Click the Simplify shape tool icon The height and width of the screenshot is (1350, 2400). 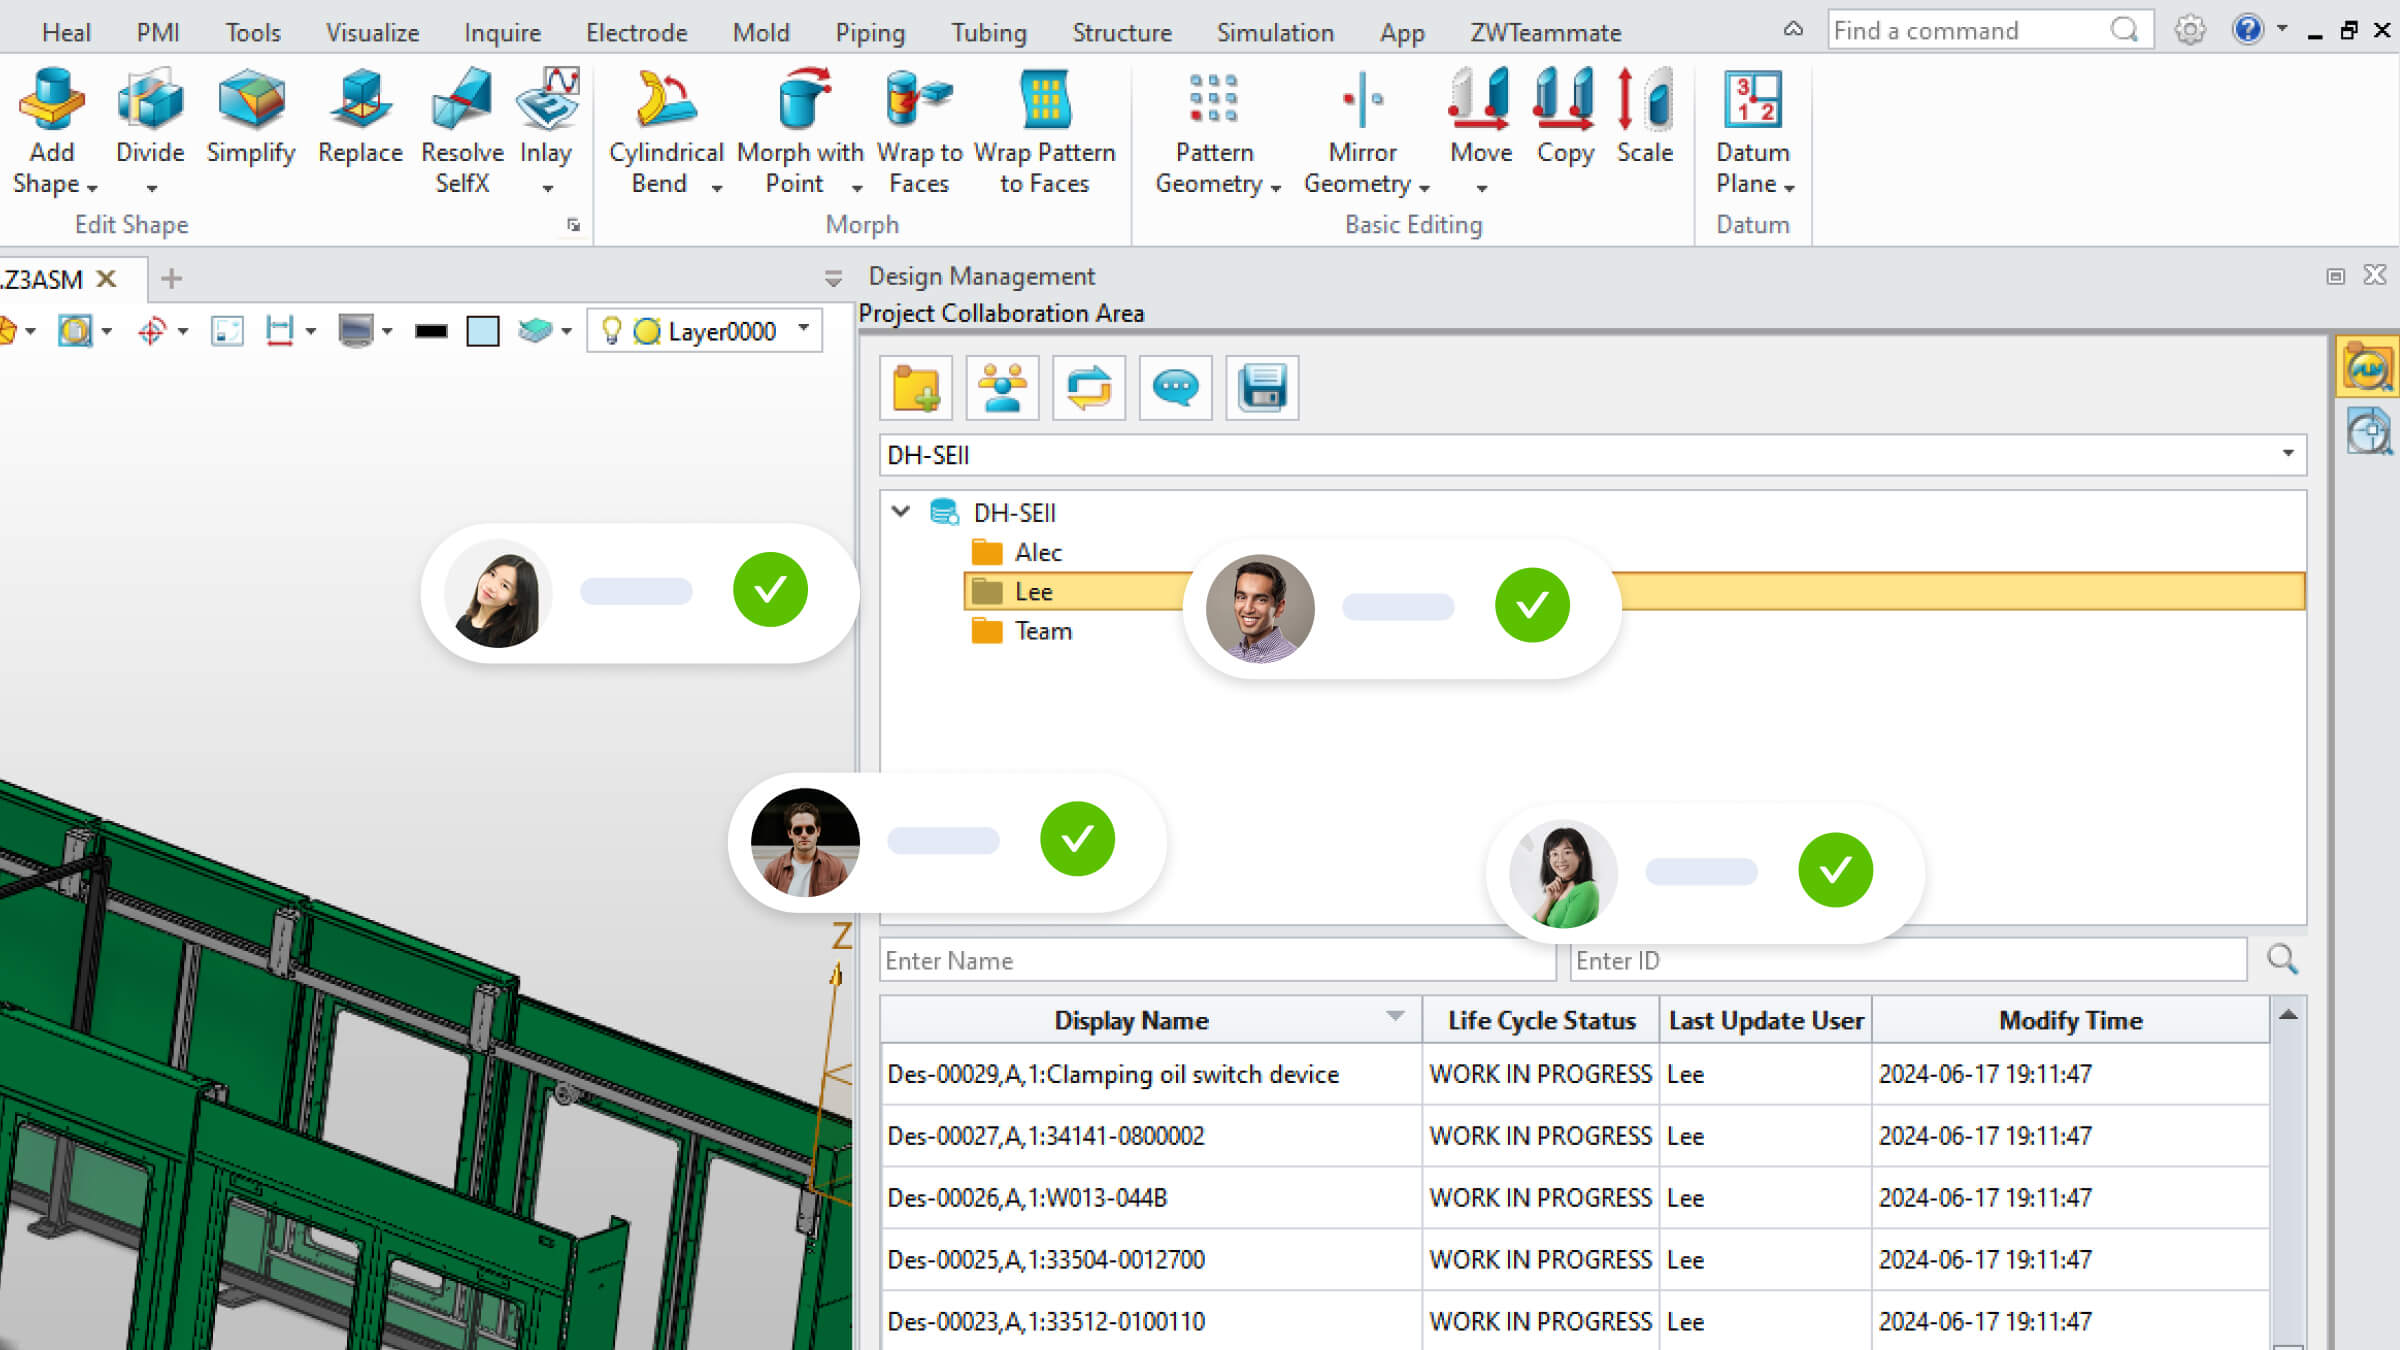(x=250, y=100)
